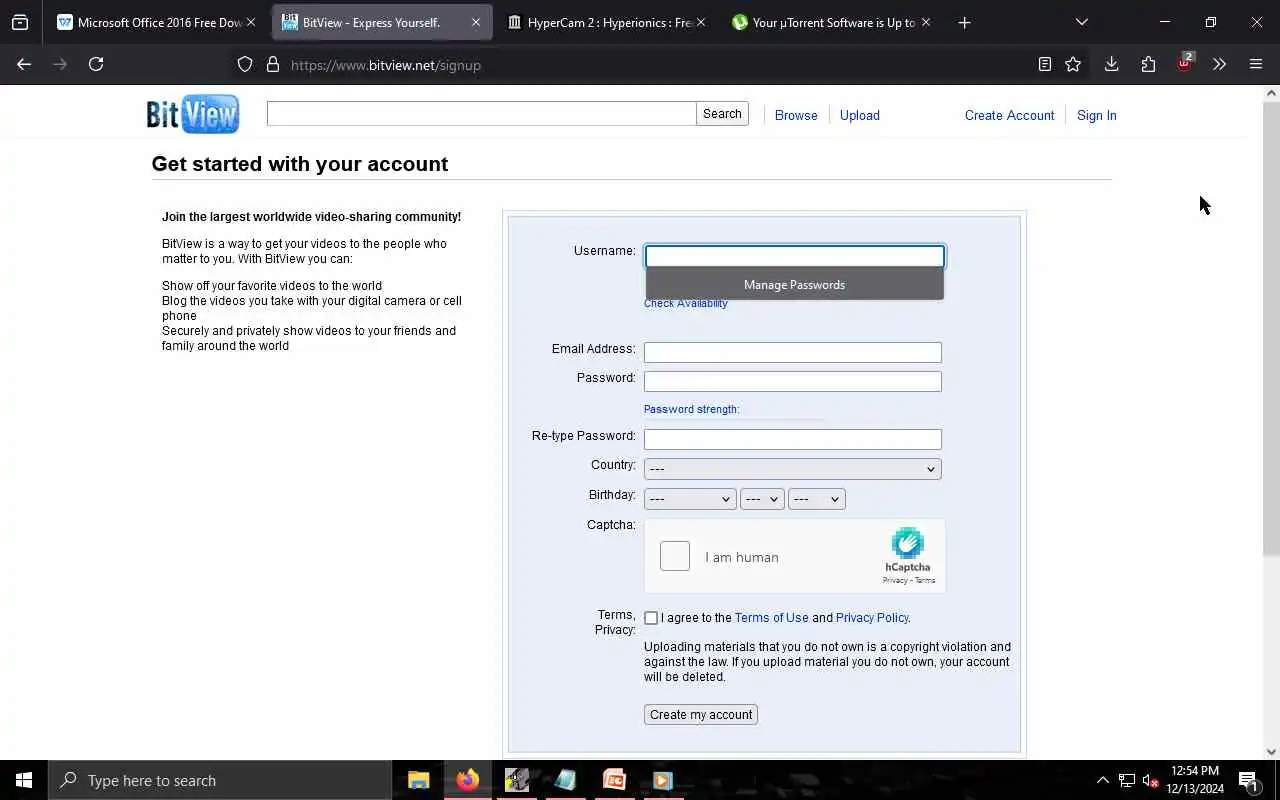Image resolution: width=1280 pixels, height=800 pixels.
Task: Open the Firefox application menu
Action: (x=1256, y=64)
